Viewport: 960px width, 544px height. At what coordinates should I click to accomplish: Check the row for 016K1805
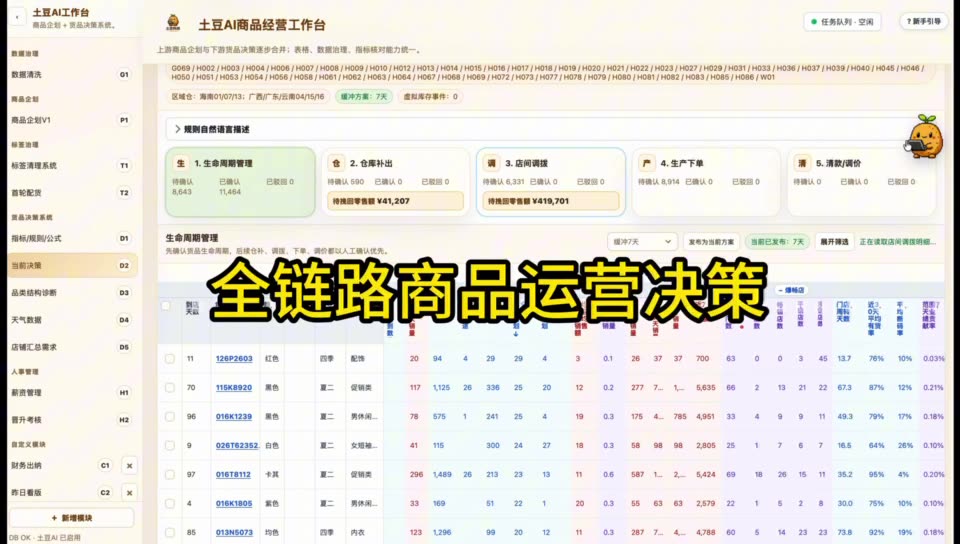(x=170, y=504)
